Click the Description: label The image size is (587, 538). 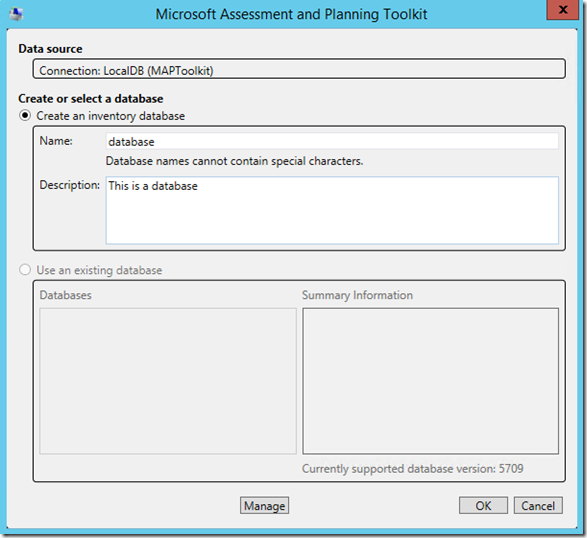coord(70,185)
